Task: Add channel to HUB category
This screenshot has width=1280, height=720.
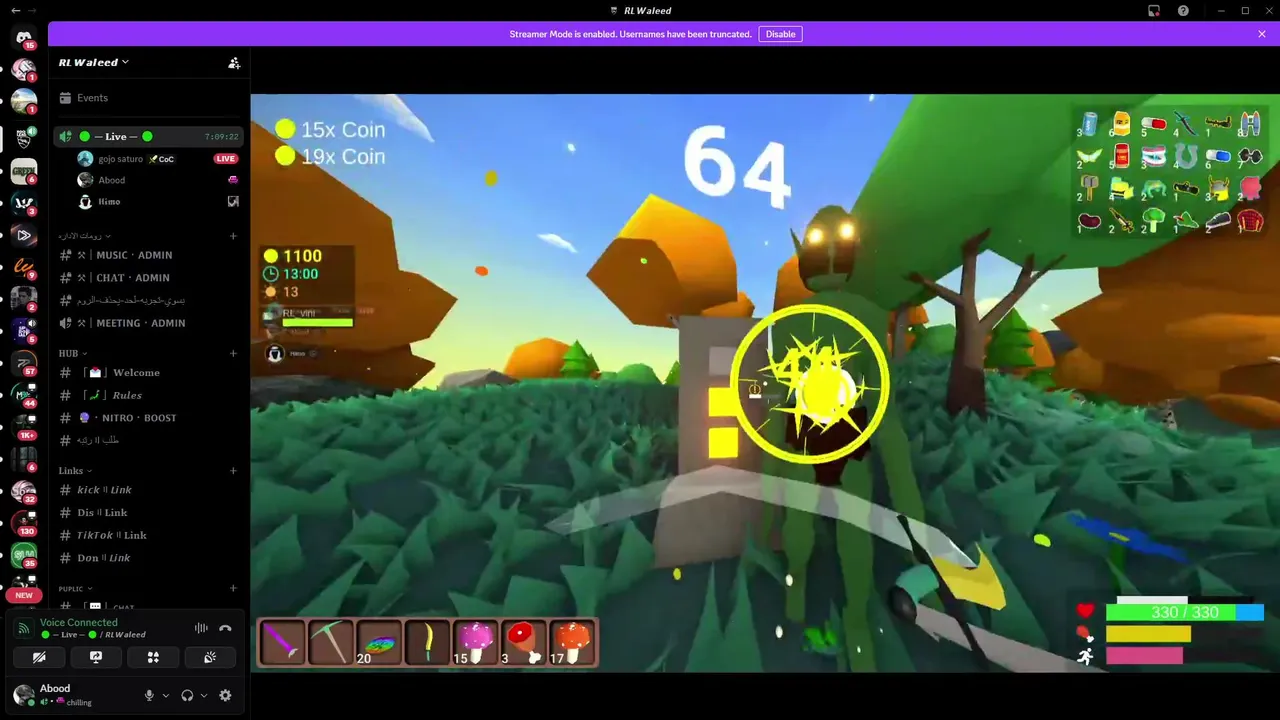Action: (x=233, y=353)
